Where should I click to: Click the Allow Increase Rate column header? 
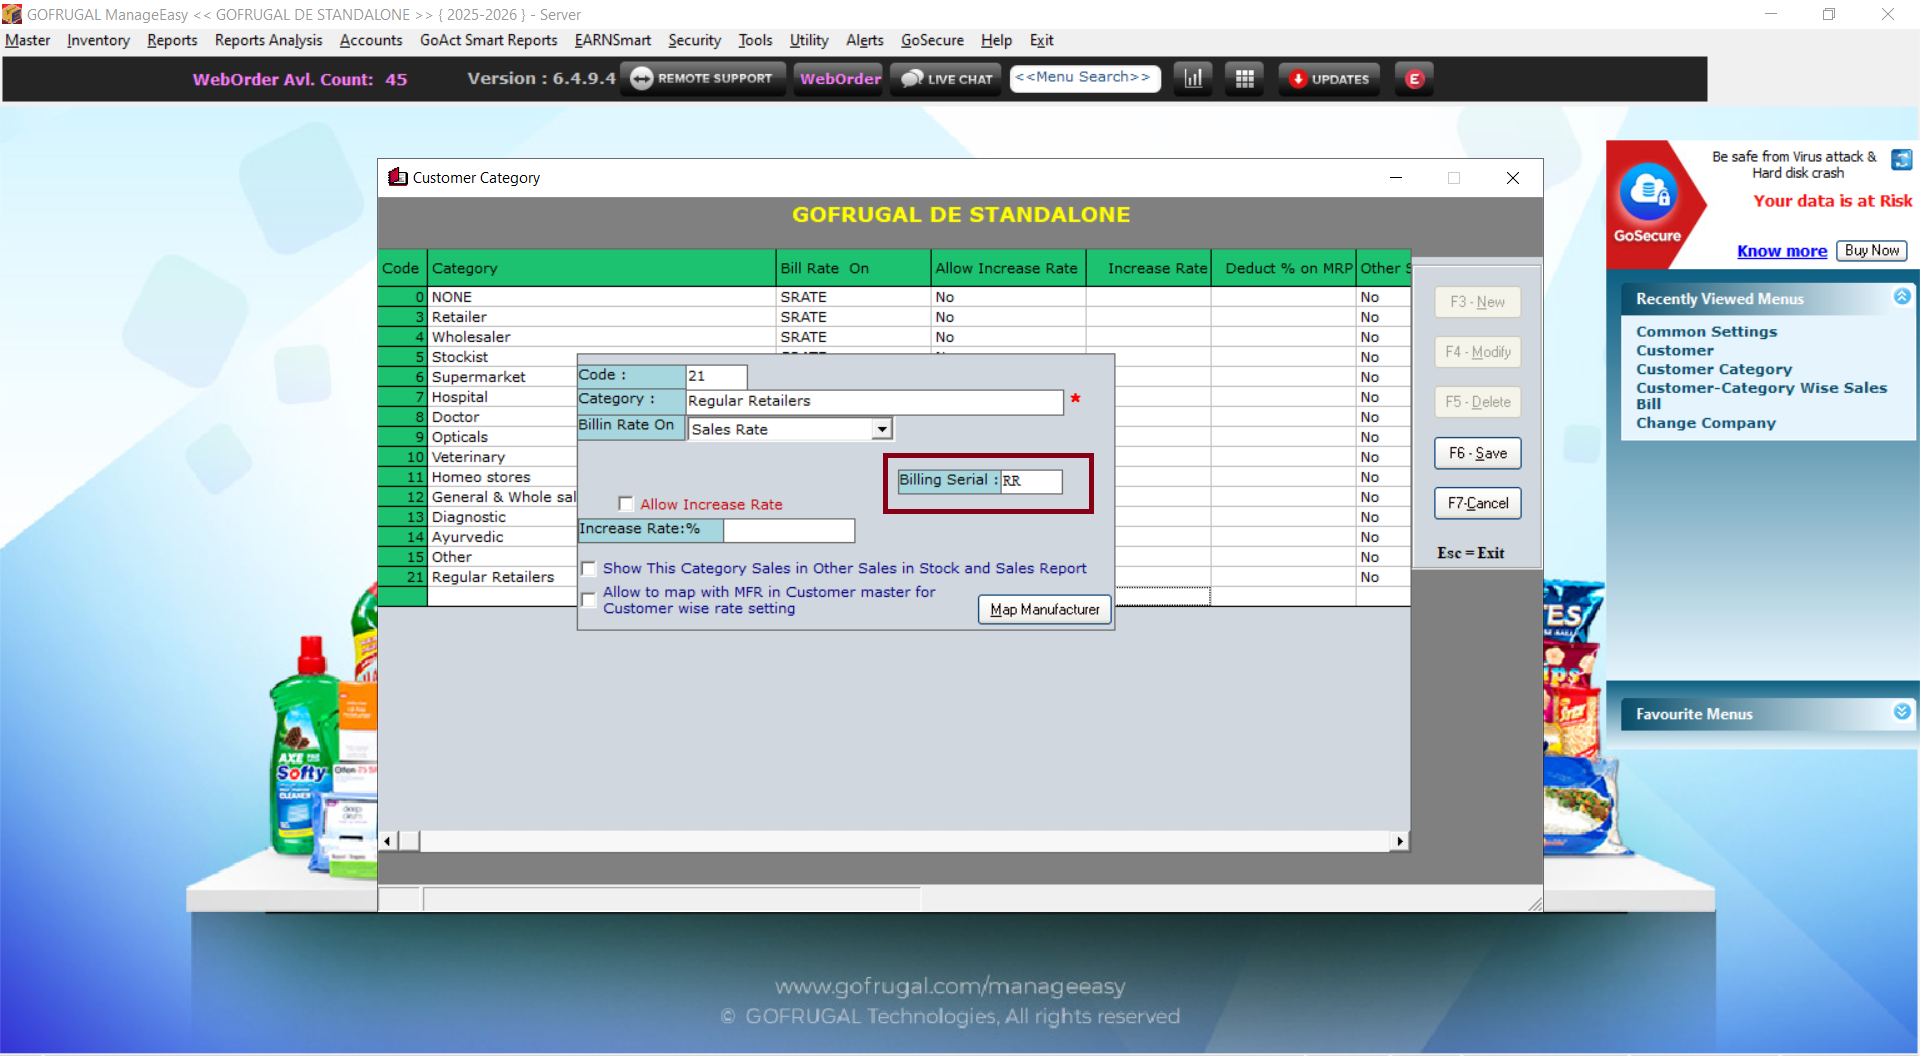point(1008,268)
